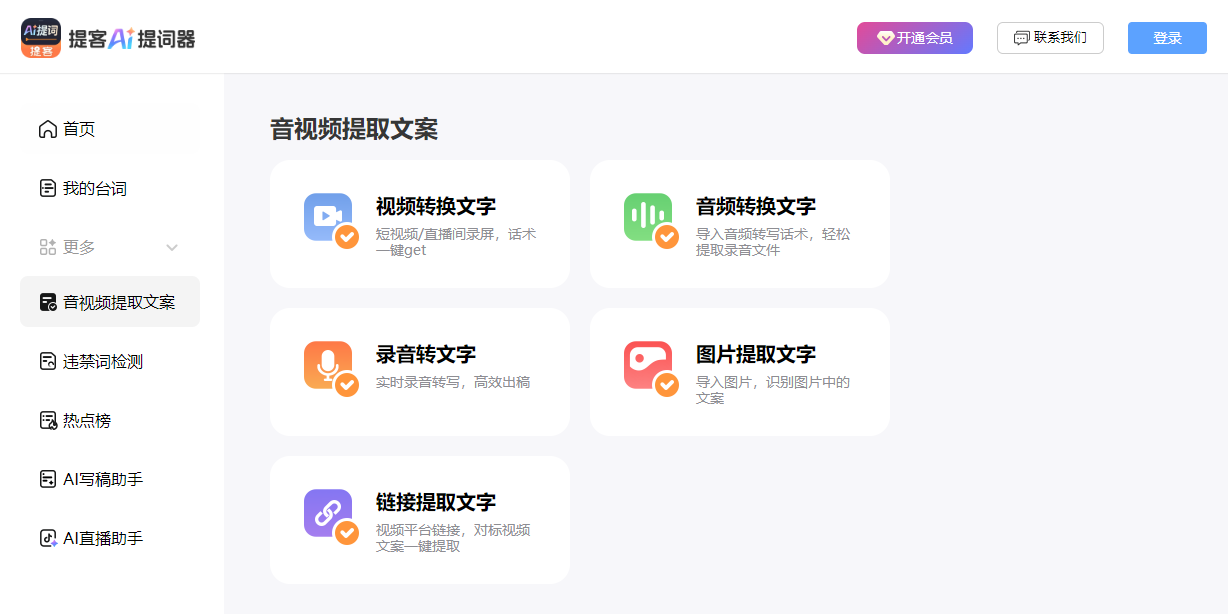Click the icon beside 音视频提取文案 in sidebar
Screen dimensions: 1228x614
pyautogui.click(x=47, y=302)
